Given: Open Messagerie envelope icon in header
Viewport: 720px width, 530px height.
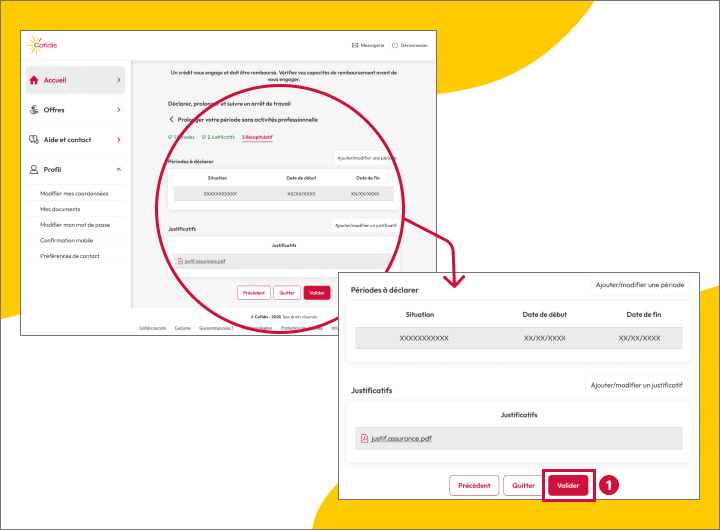Looking at the screenshot, I should click(355, 45).
